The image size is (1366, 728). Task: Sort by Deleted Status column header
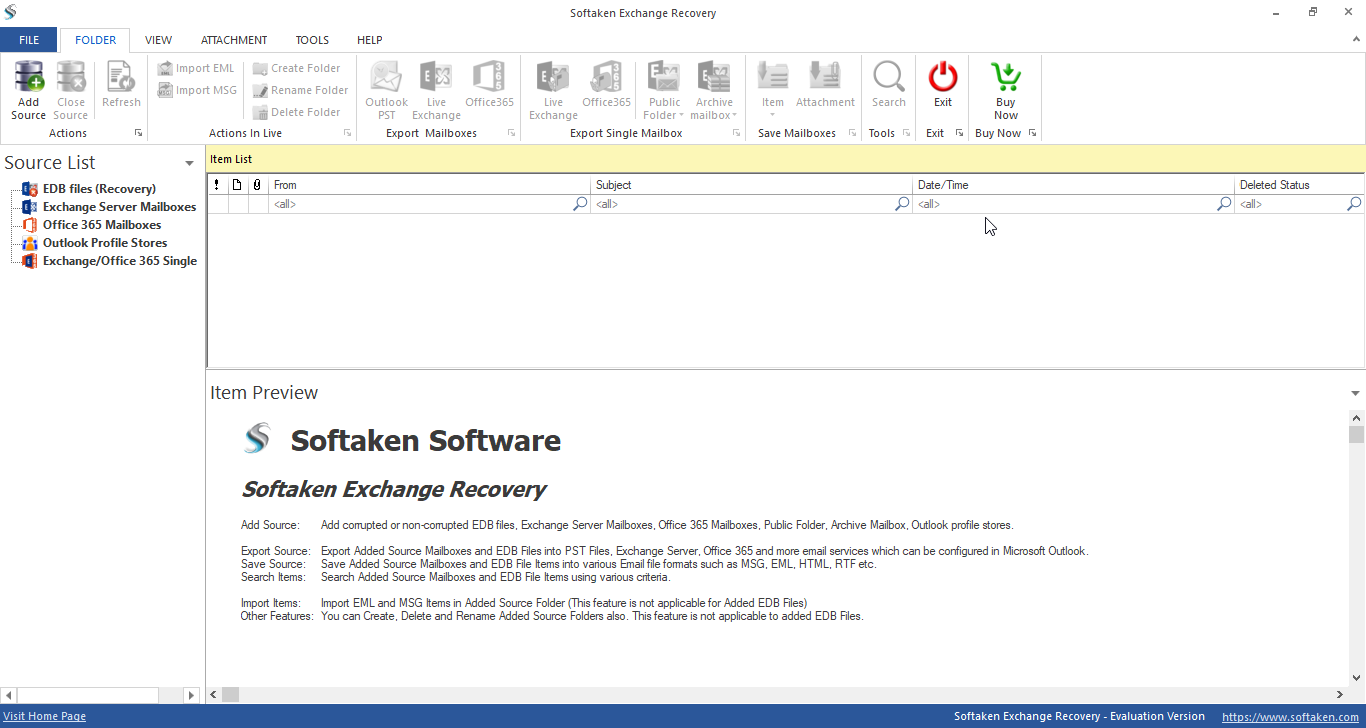[1299, 185]
